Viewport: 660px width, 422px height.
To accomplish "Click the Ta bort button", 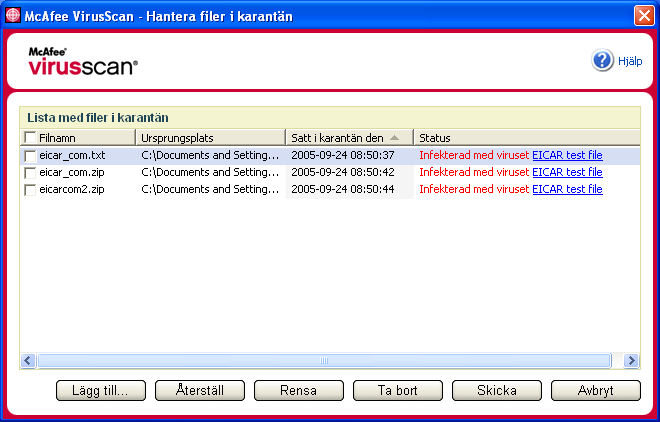I will click(398, 390).
